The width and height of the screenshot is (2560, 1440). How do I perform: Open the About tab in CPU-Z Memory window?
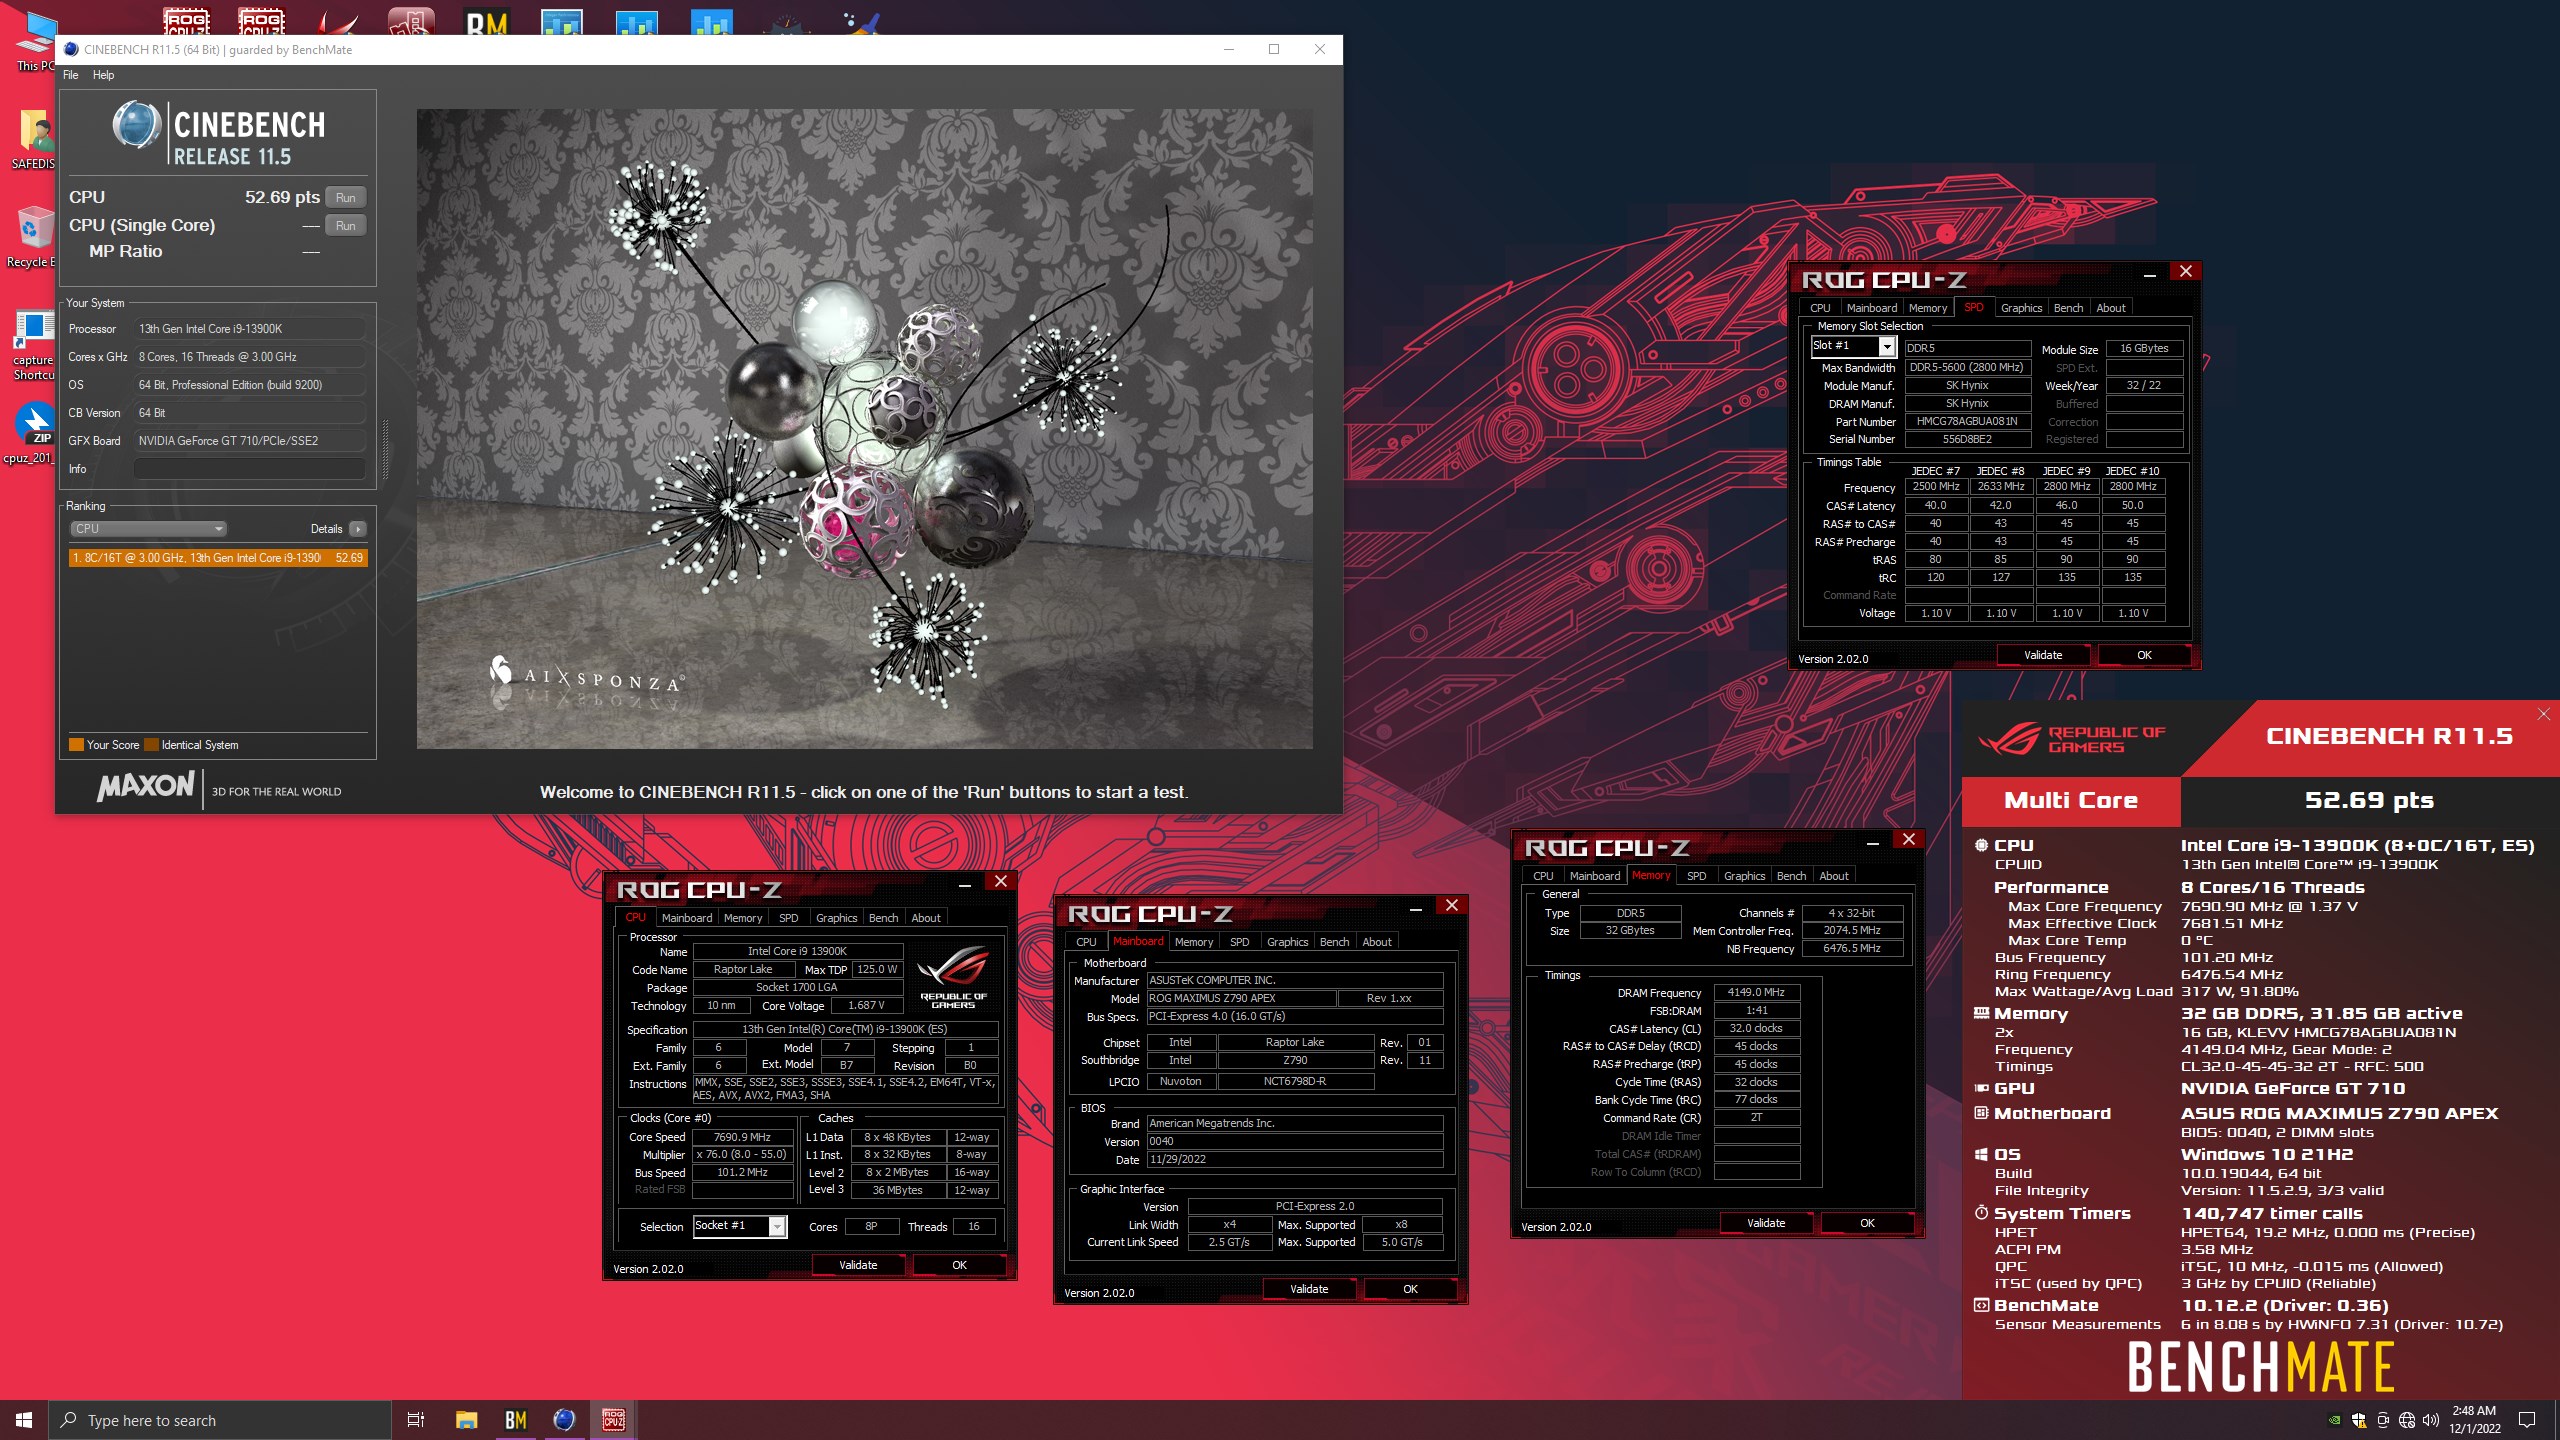pyautogui.click(x=1834, y=876)
